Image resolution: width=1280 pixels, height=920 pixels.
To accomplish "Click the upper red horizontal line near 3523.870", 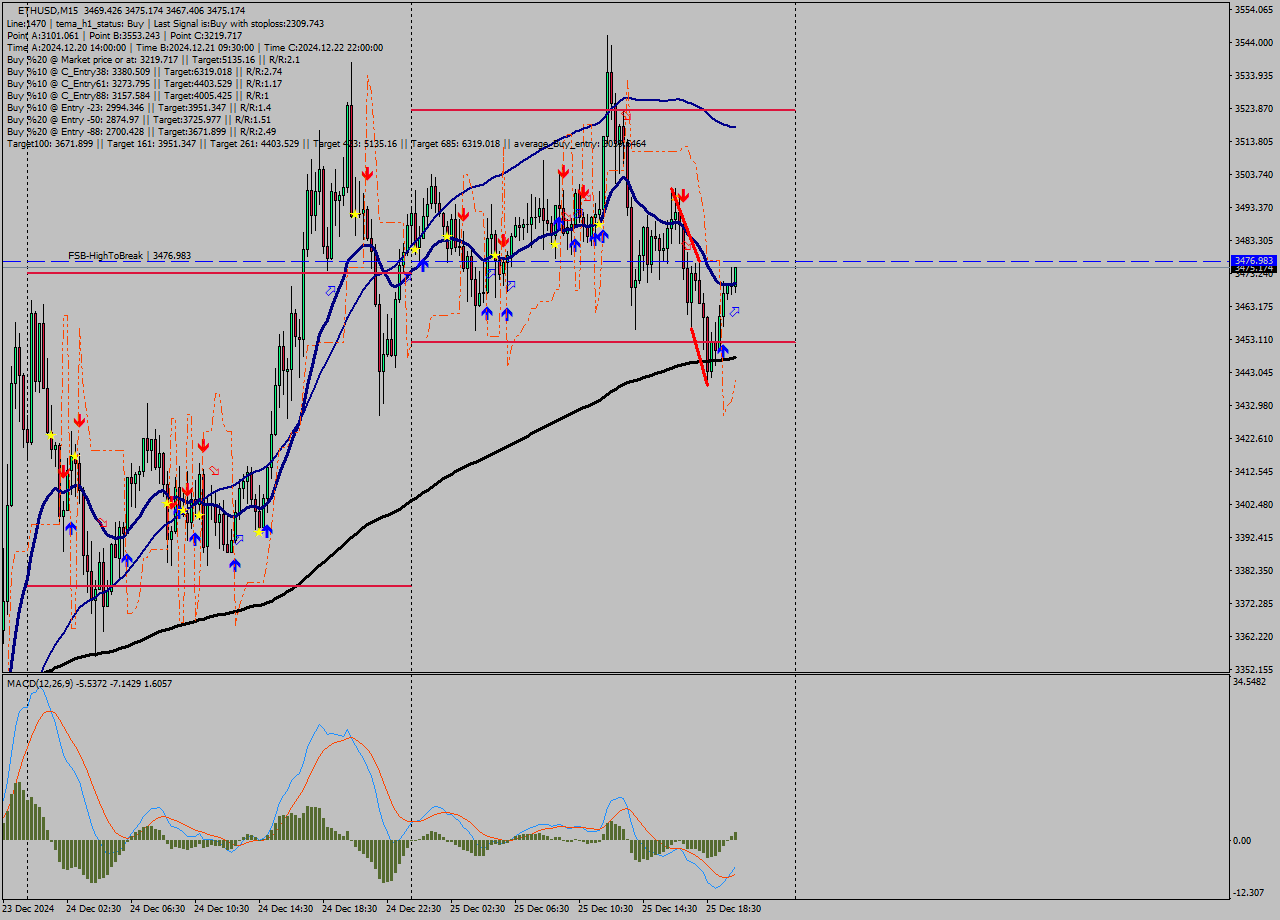I will tap(700, 110).
